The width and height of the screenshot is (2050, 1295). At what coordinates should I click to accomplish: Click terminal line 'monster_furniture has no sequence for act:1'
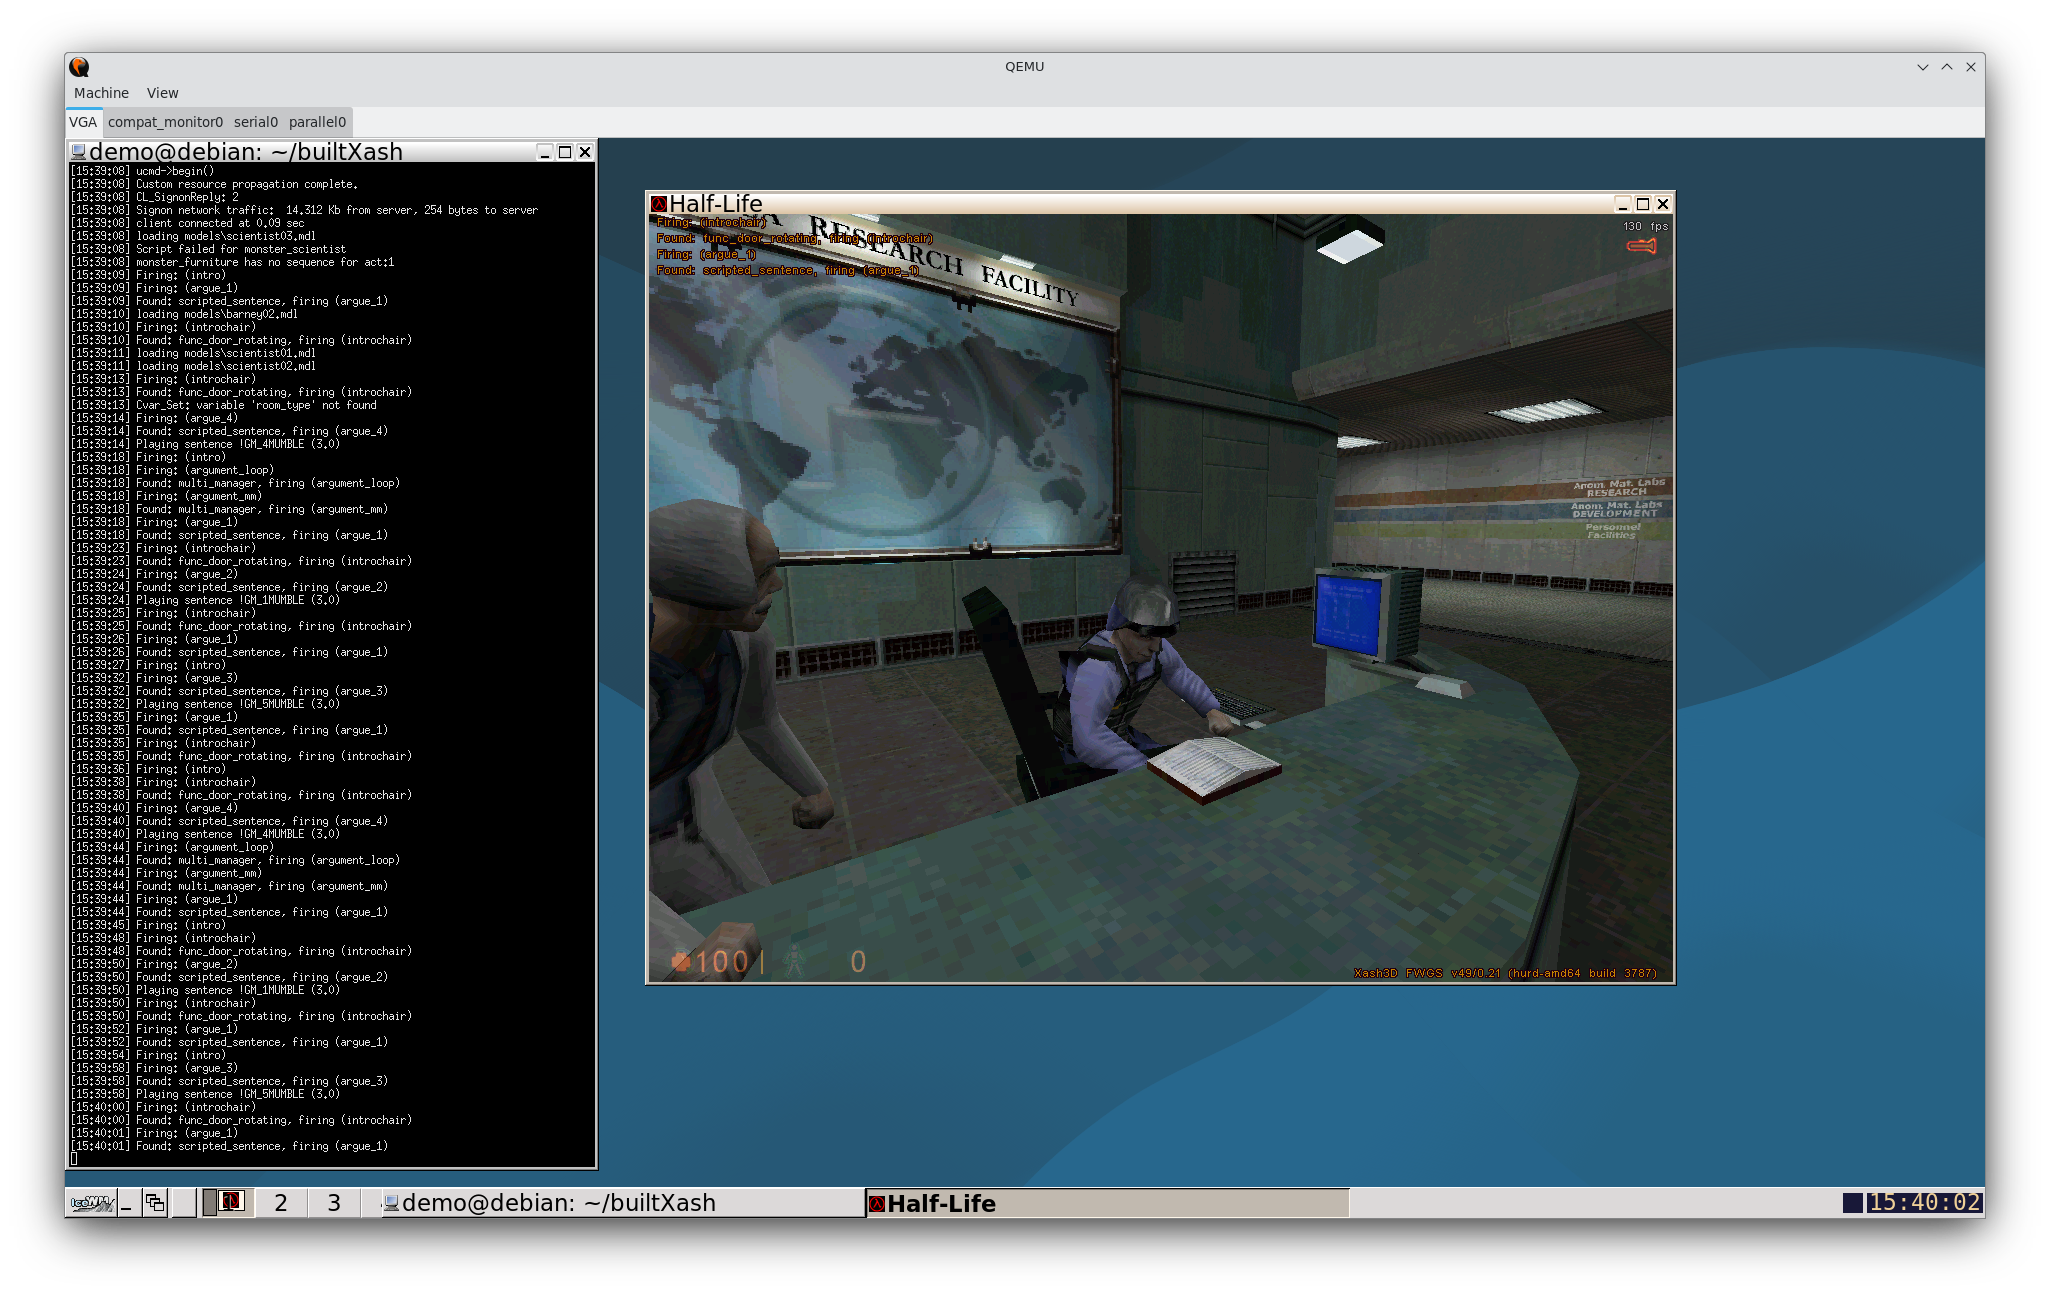[x=265, y=263]
